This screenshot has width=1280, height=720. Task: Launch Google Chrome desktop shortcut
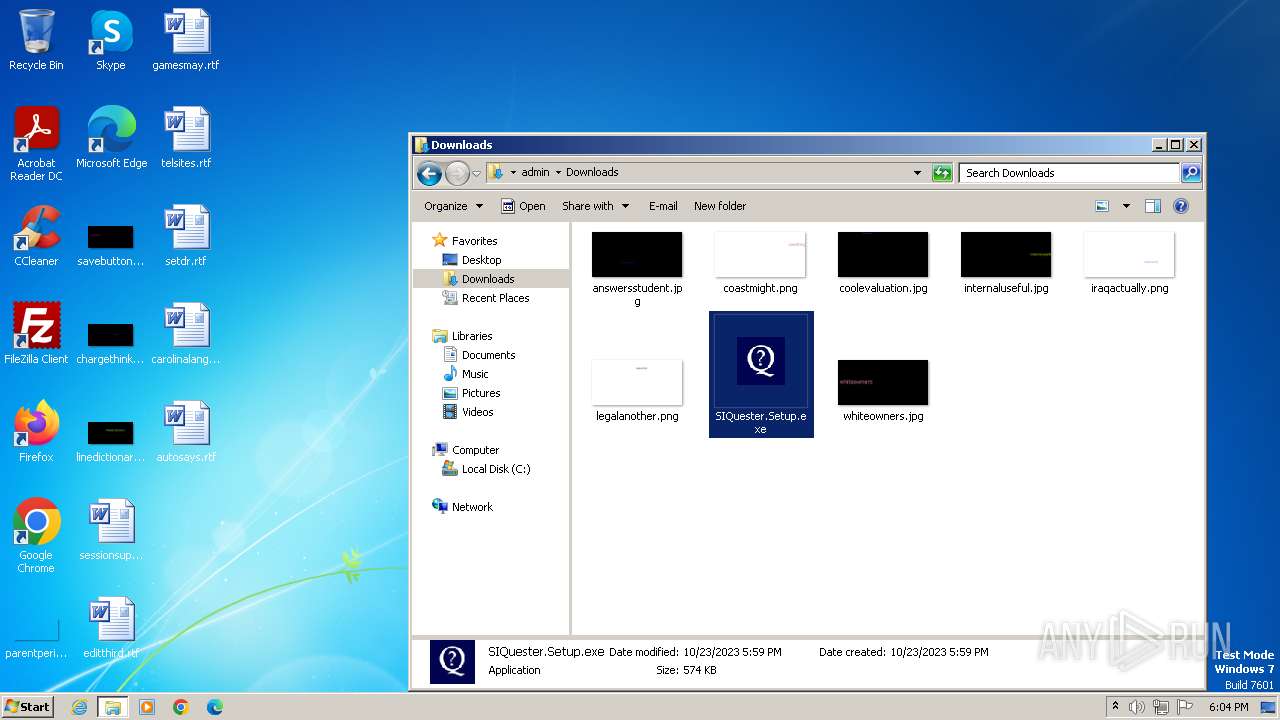tap(36, 536)
